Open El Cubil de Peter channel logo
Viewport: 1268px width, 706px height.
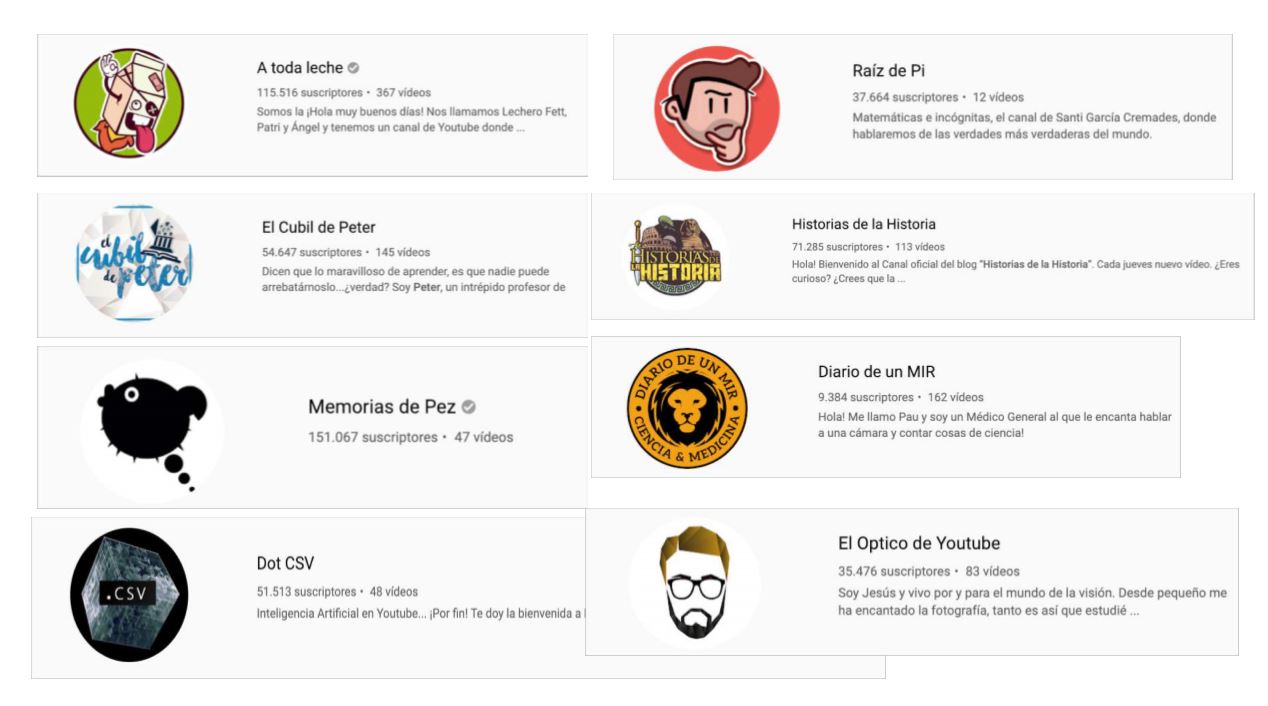pyautogui.click(x=134, y=263)
